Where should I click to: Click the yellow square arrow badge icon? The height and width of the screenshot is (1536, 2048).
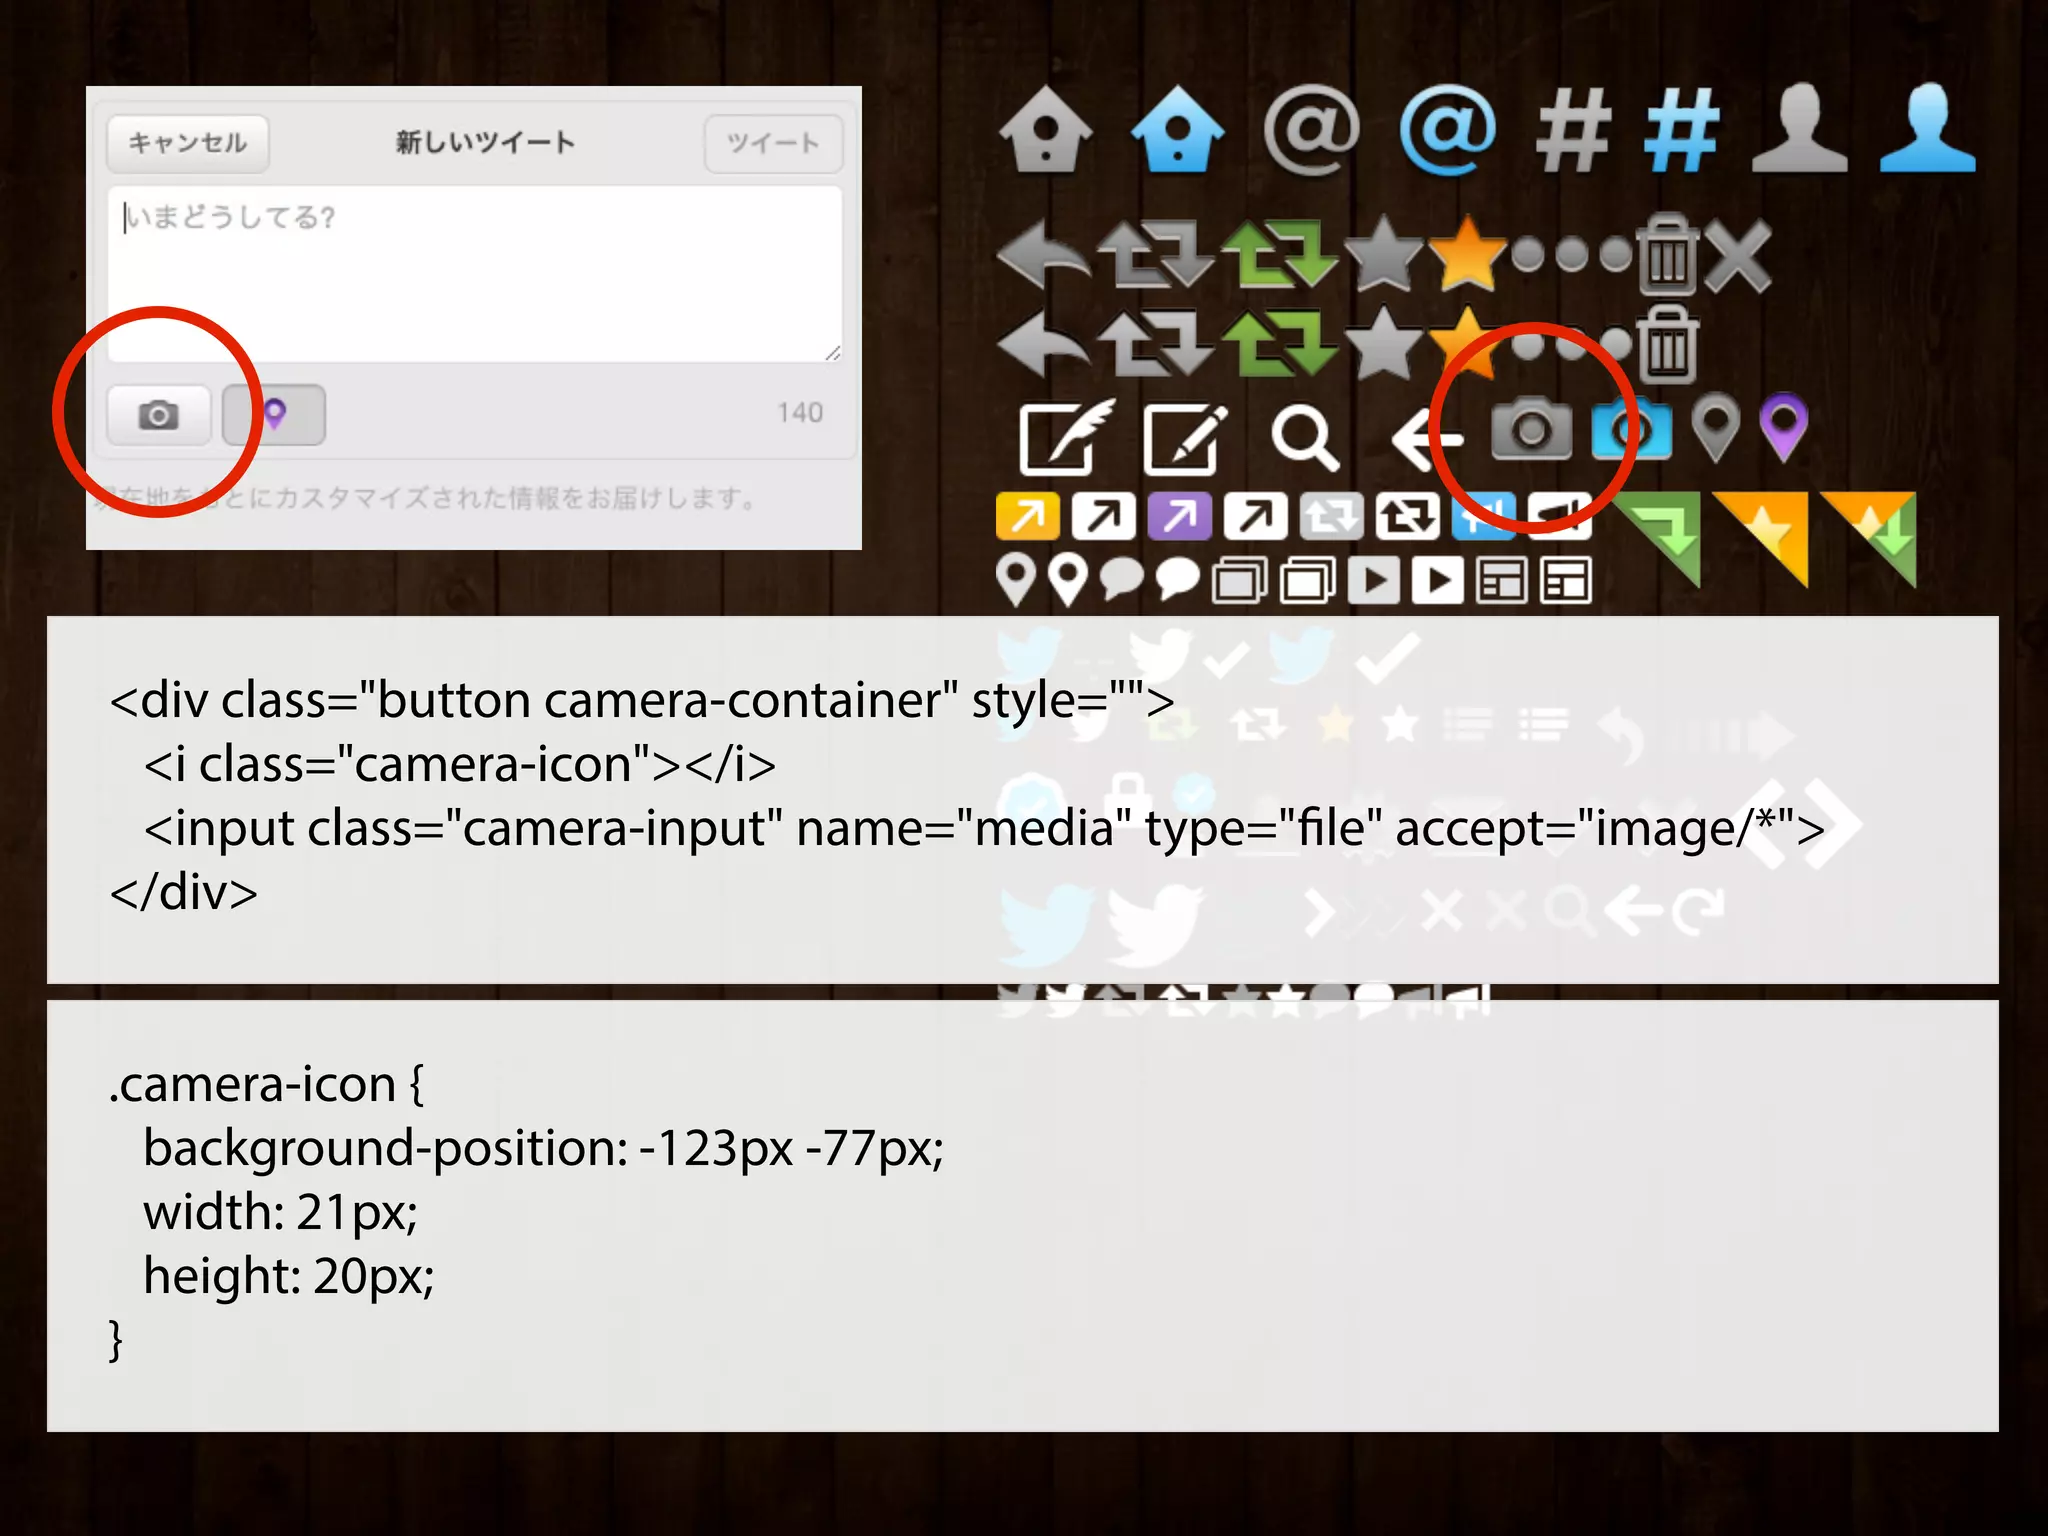[1028, 516]
